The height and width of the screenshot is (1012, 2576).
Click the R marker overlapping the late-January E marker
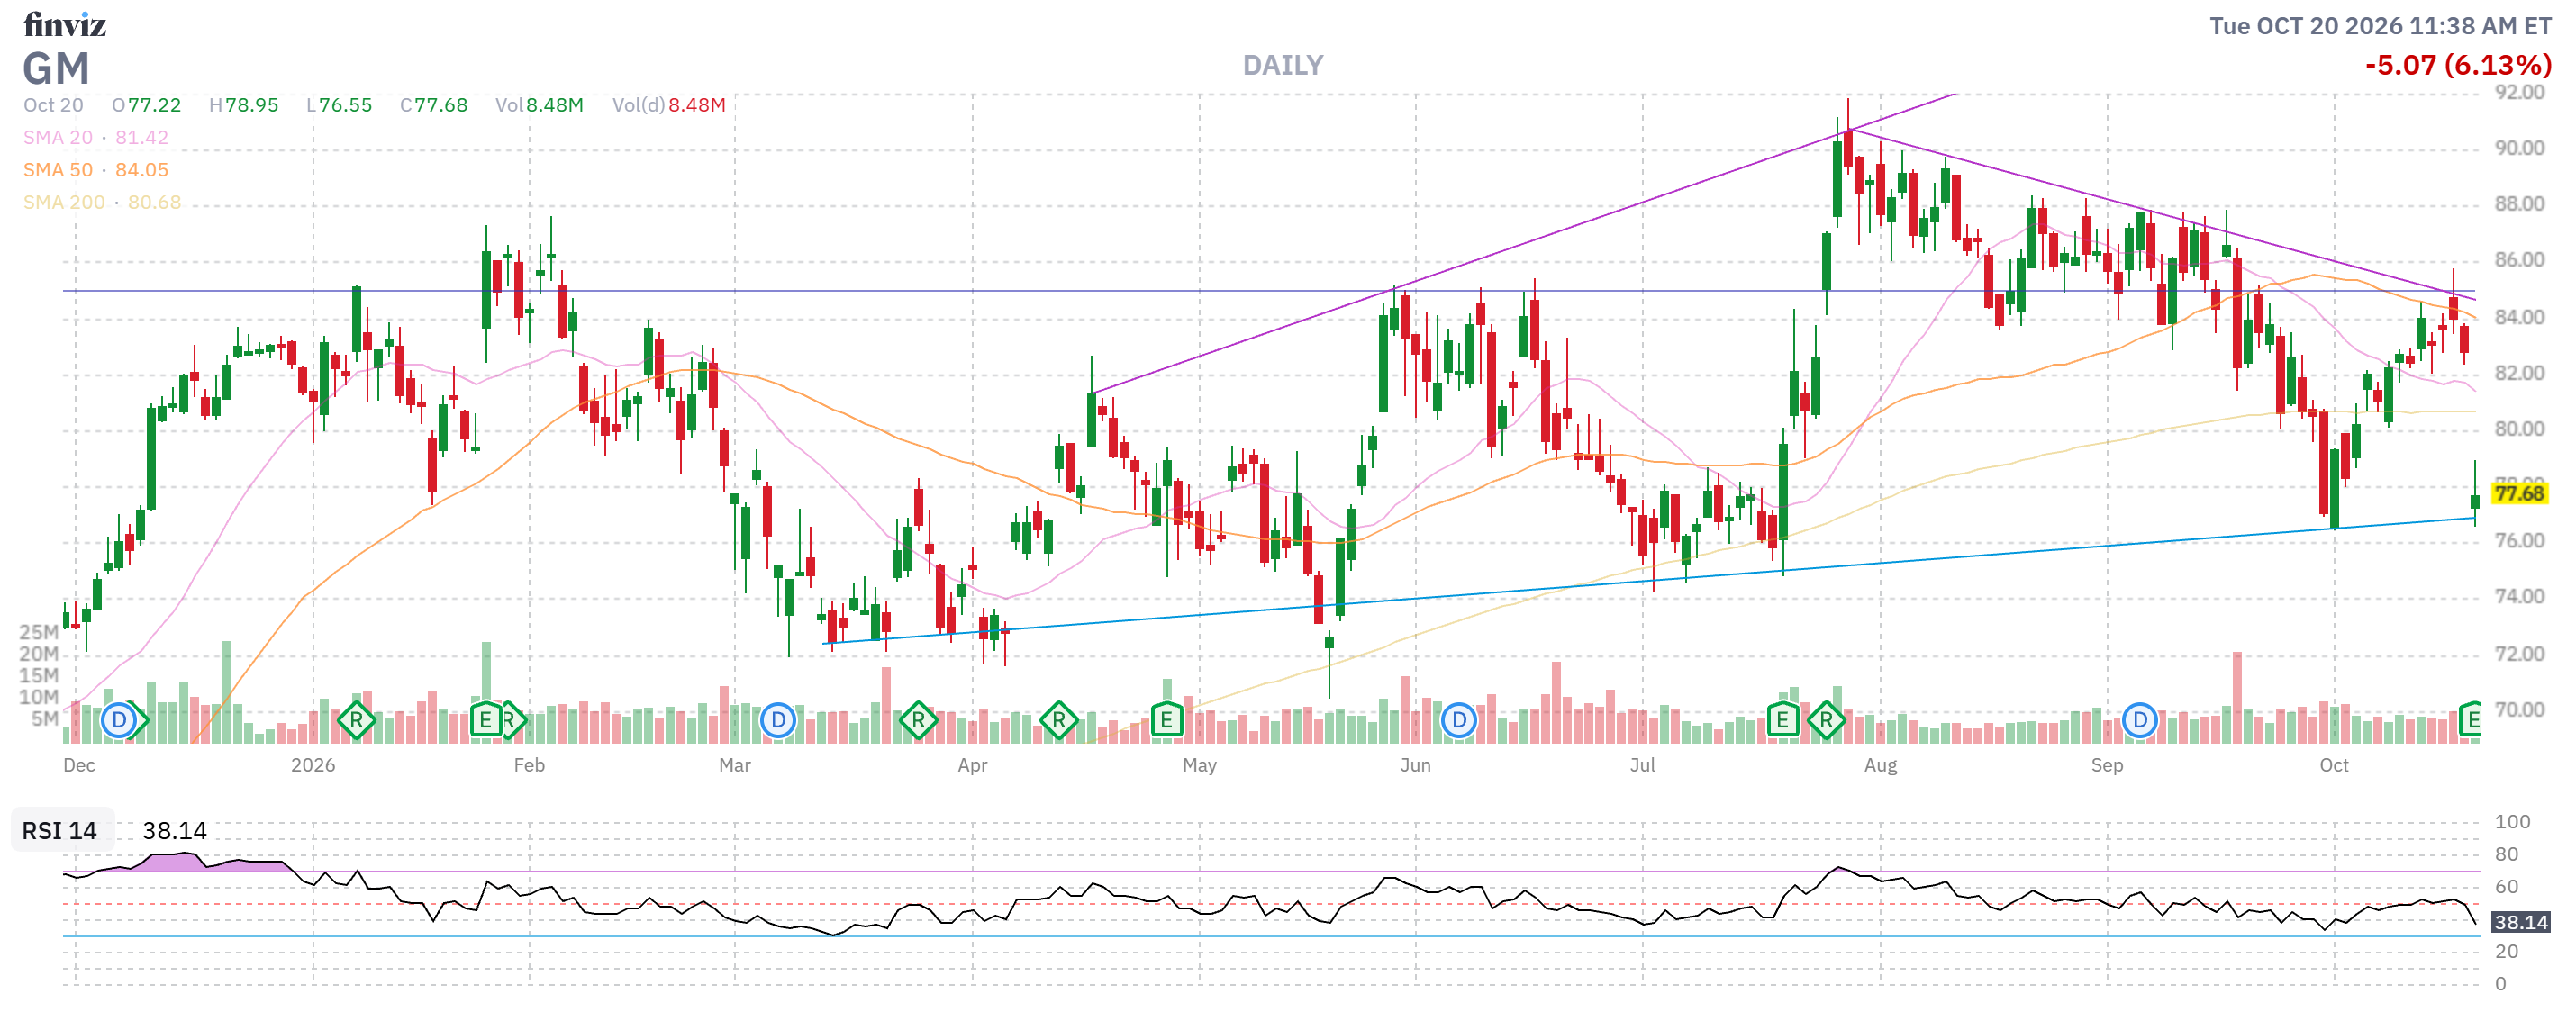point(511,720)
